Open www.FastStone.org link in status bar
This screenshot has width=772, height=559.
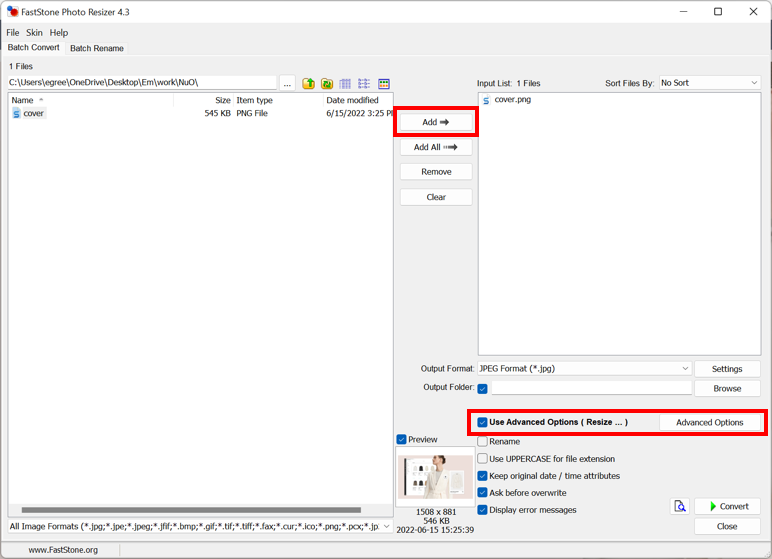pyautogui.click(x=63, y=550)
